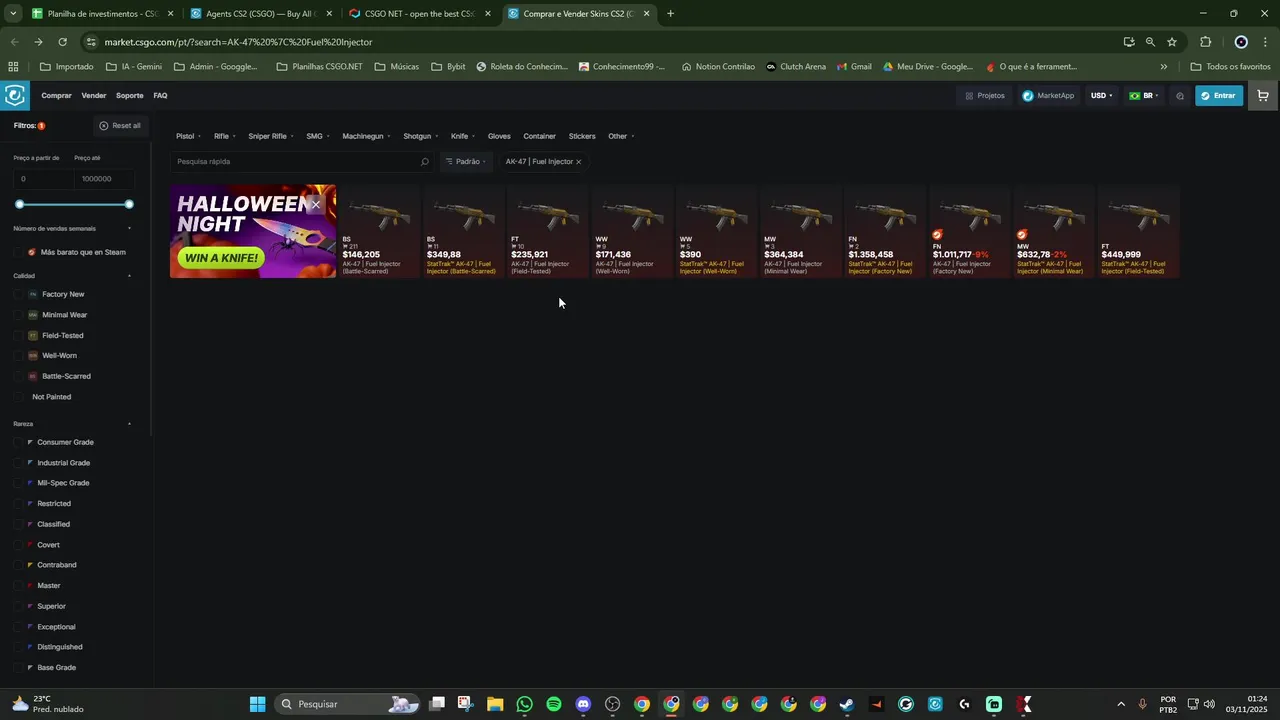The width and height of the screenshot is (1280, 720).
Task: Click the Reset all filters button
Action: [x=120, y=126]
